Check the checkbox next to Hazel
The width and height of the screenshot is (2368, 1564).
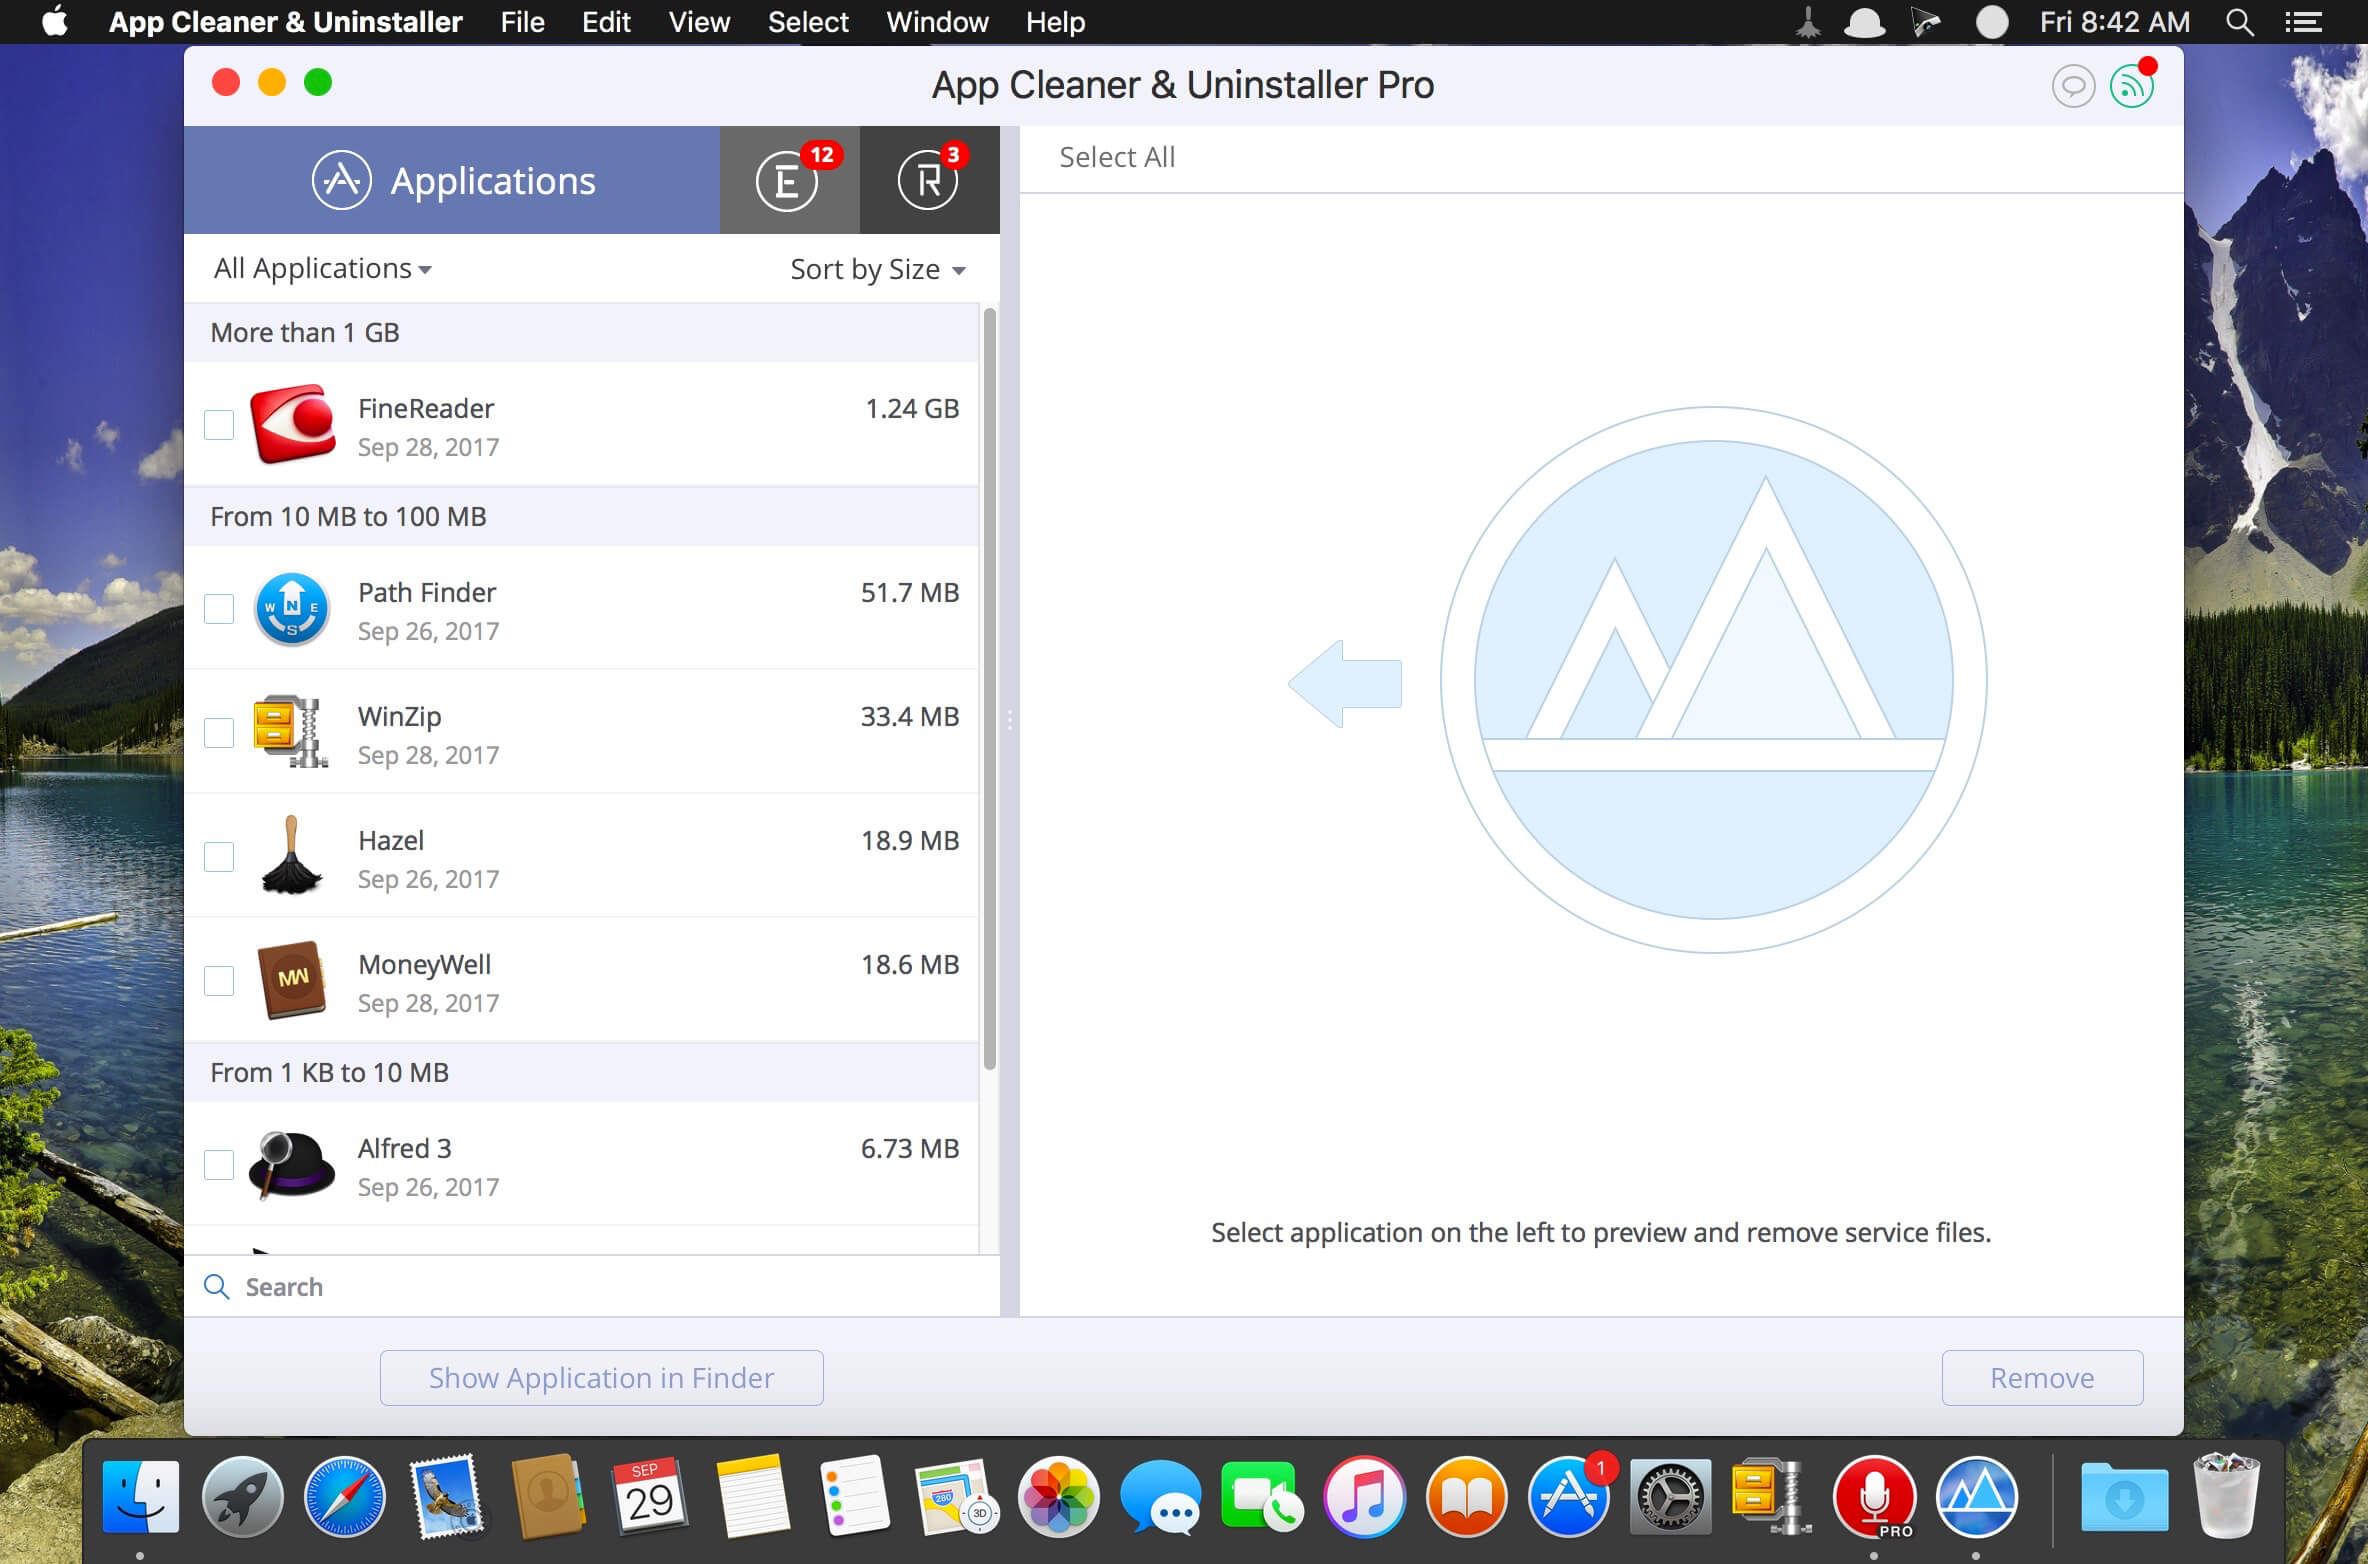[x=219, y=857]
